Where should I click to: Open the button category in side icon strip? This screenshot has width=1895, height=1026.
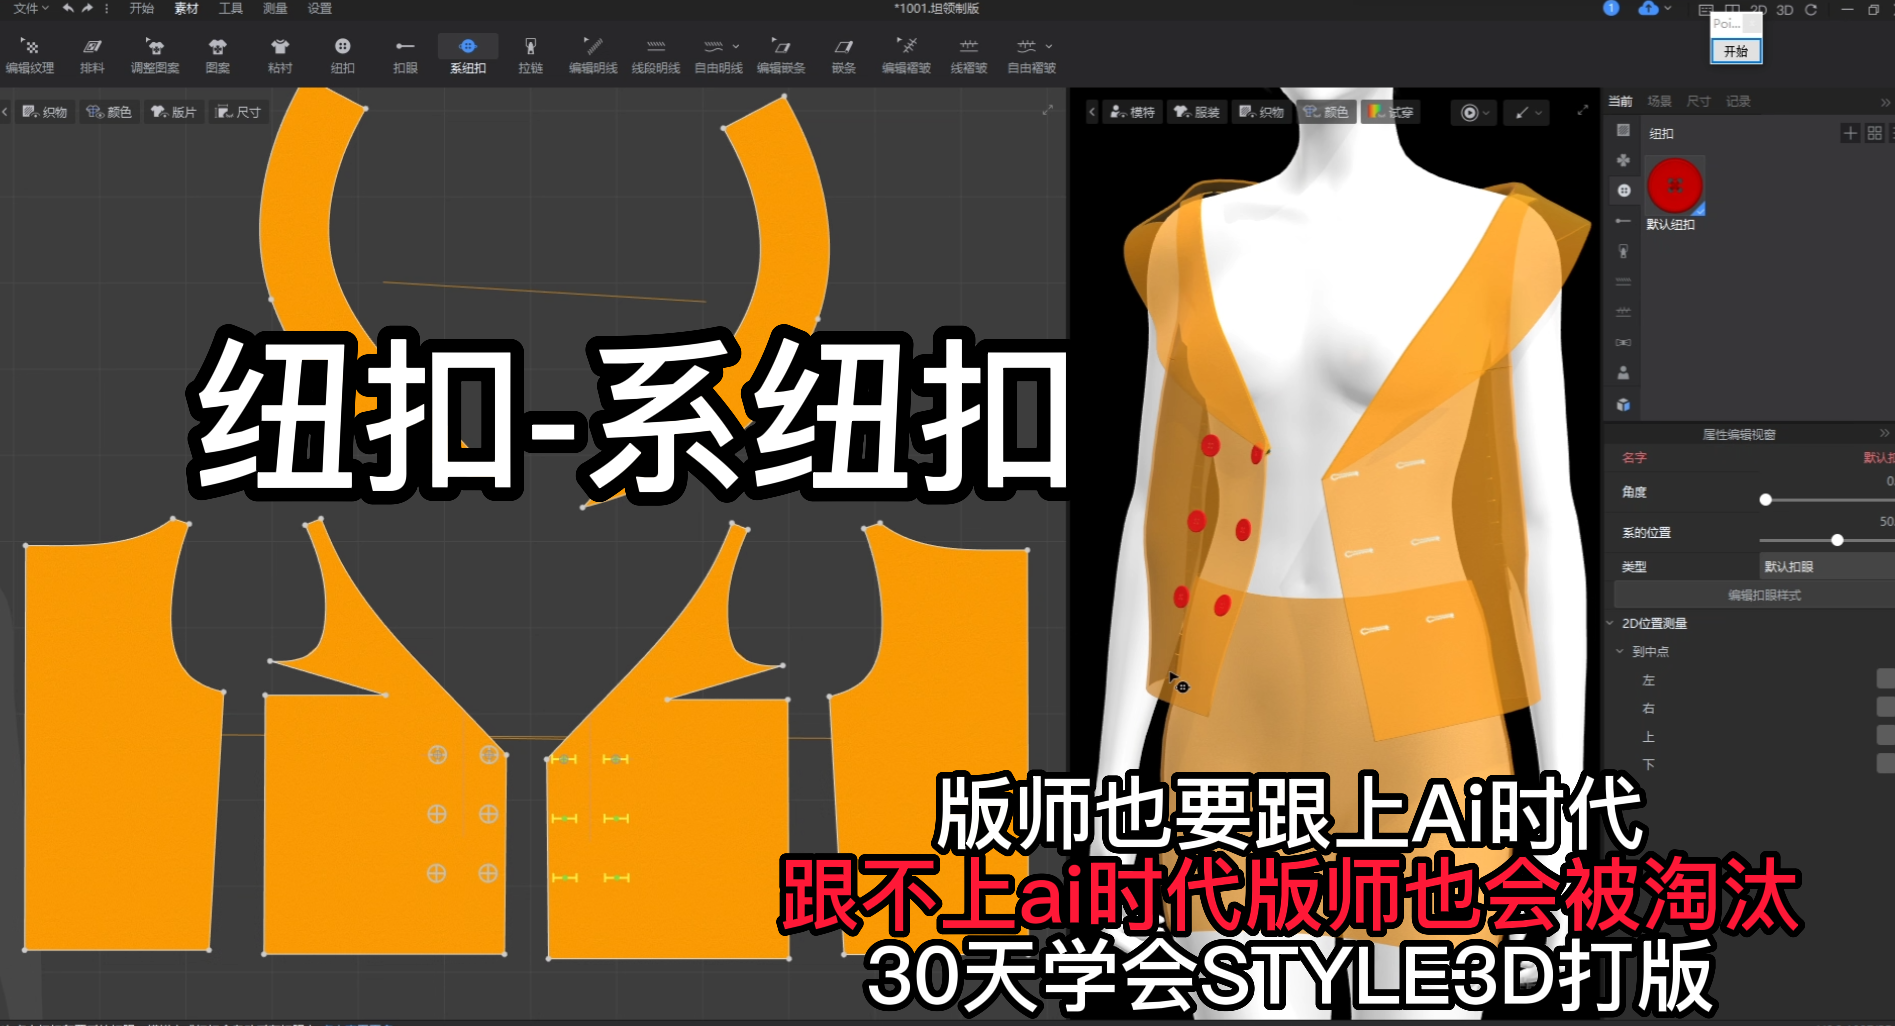pyautogui.click(x=1623, y=190)
